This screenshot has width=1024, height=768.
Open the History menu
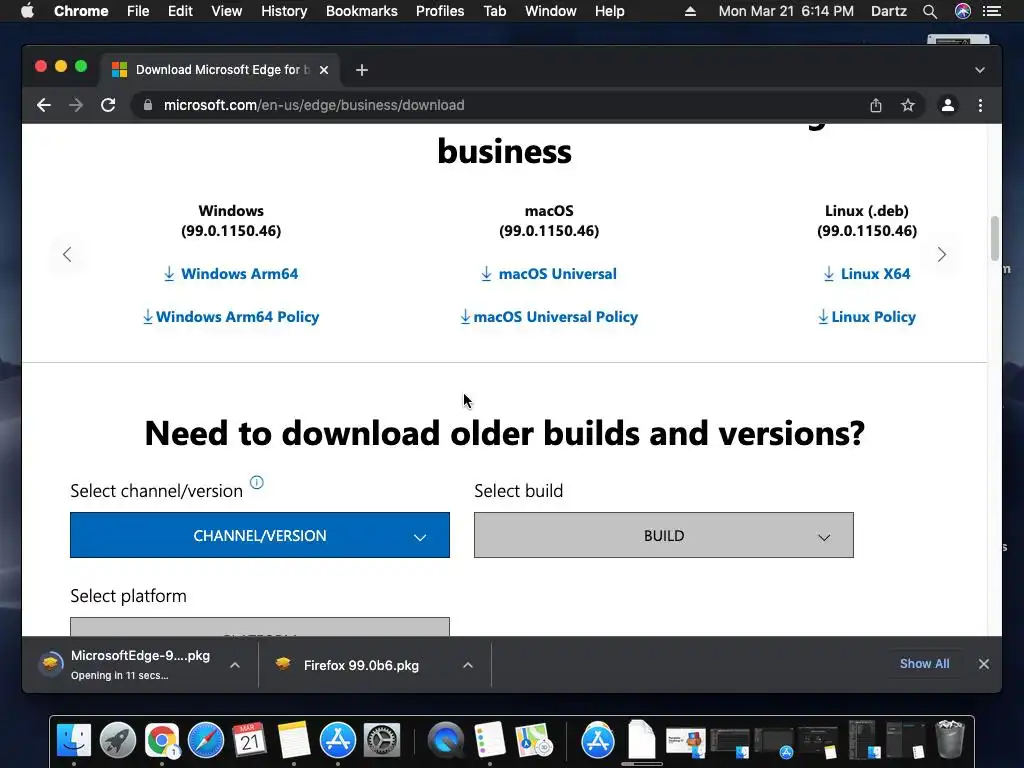coord(284,11)
